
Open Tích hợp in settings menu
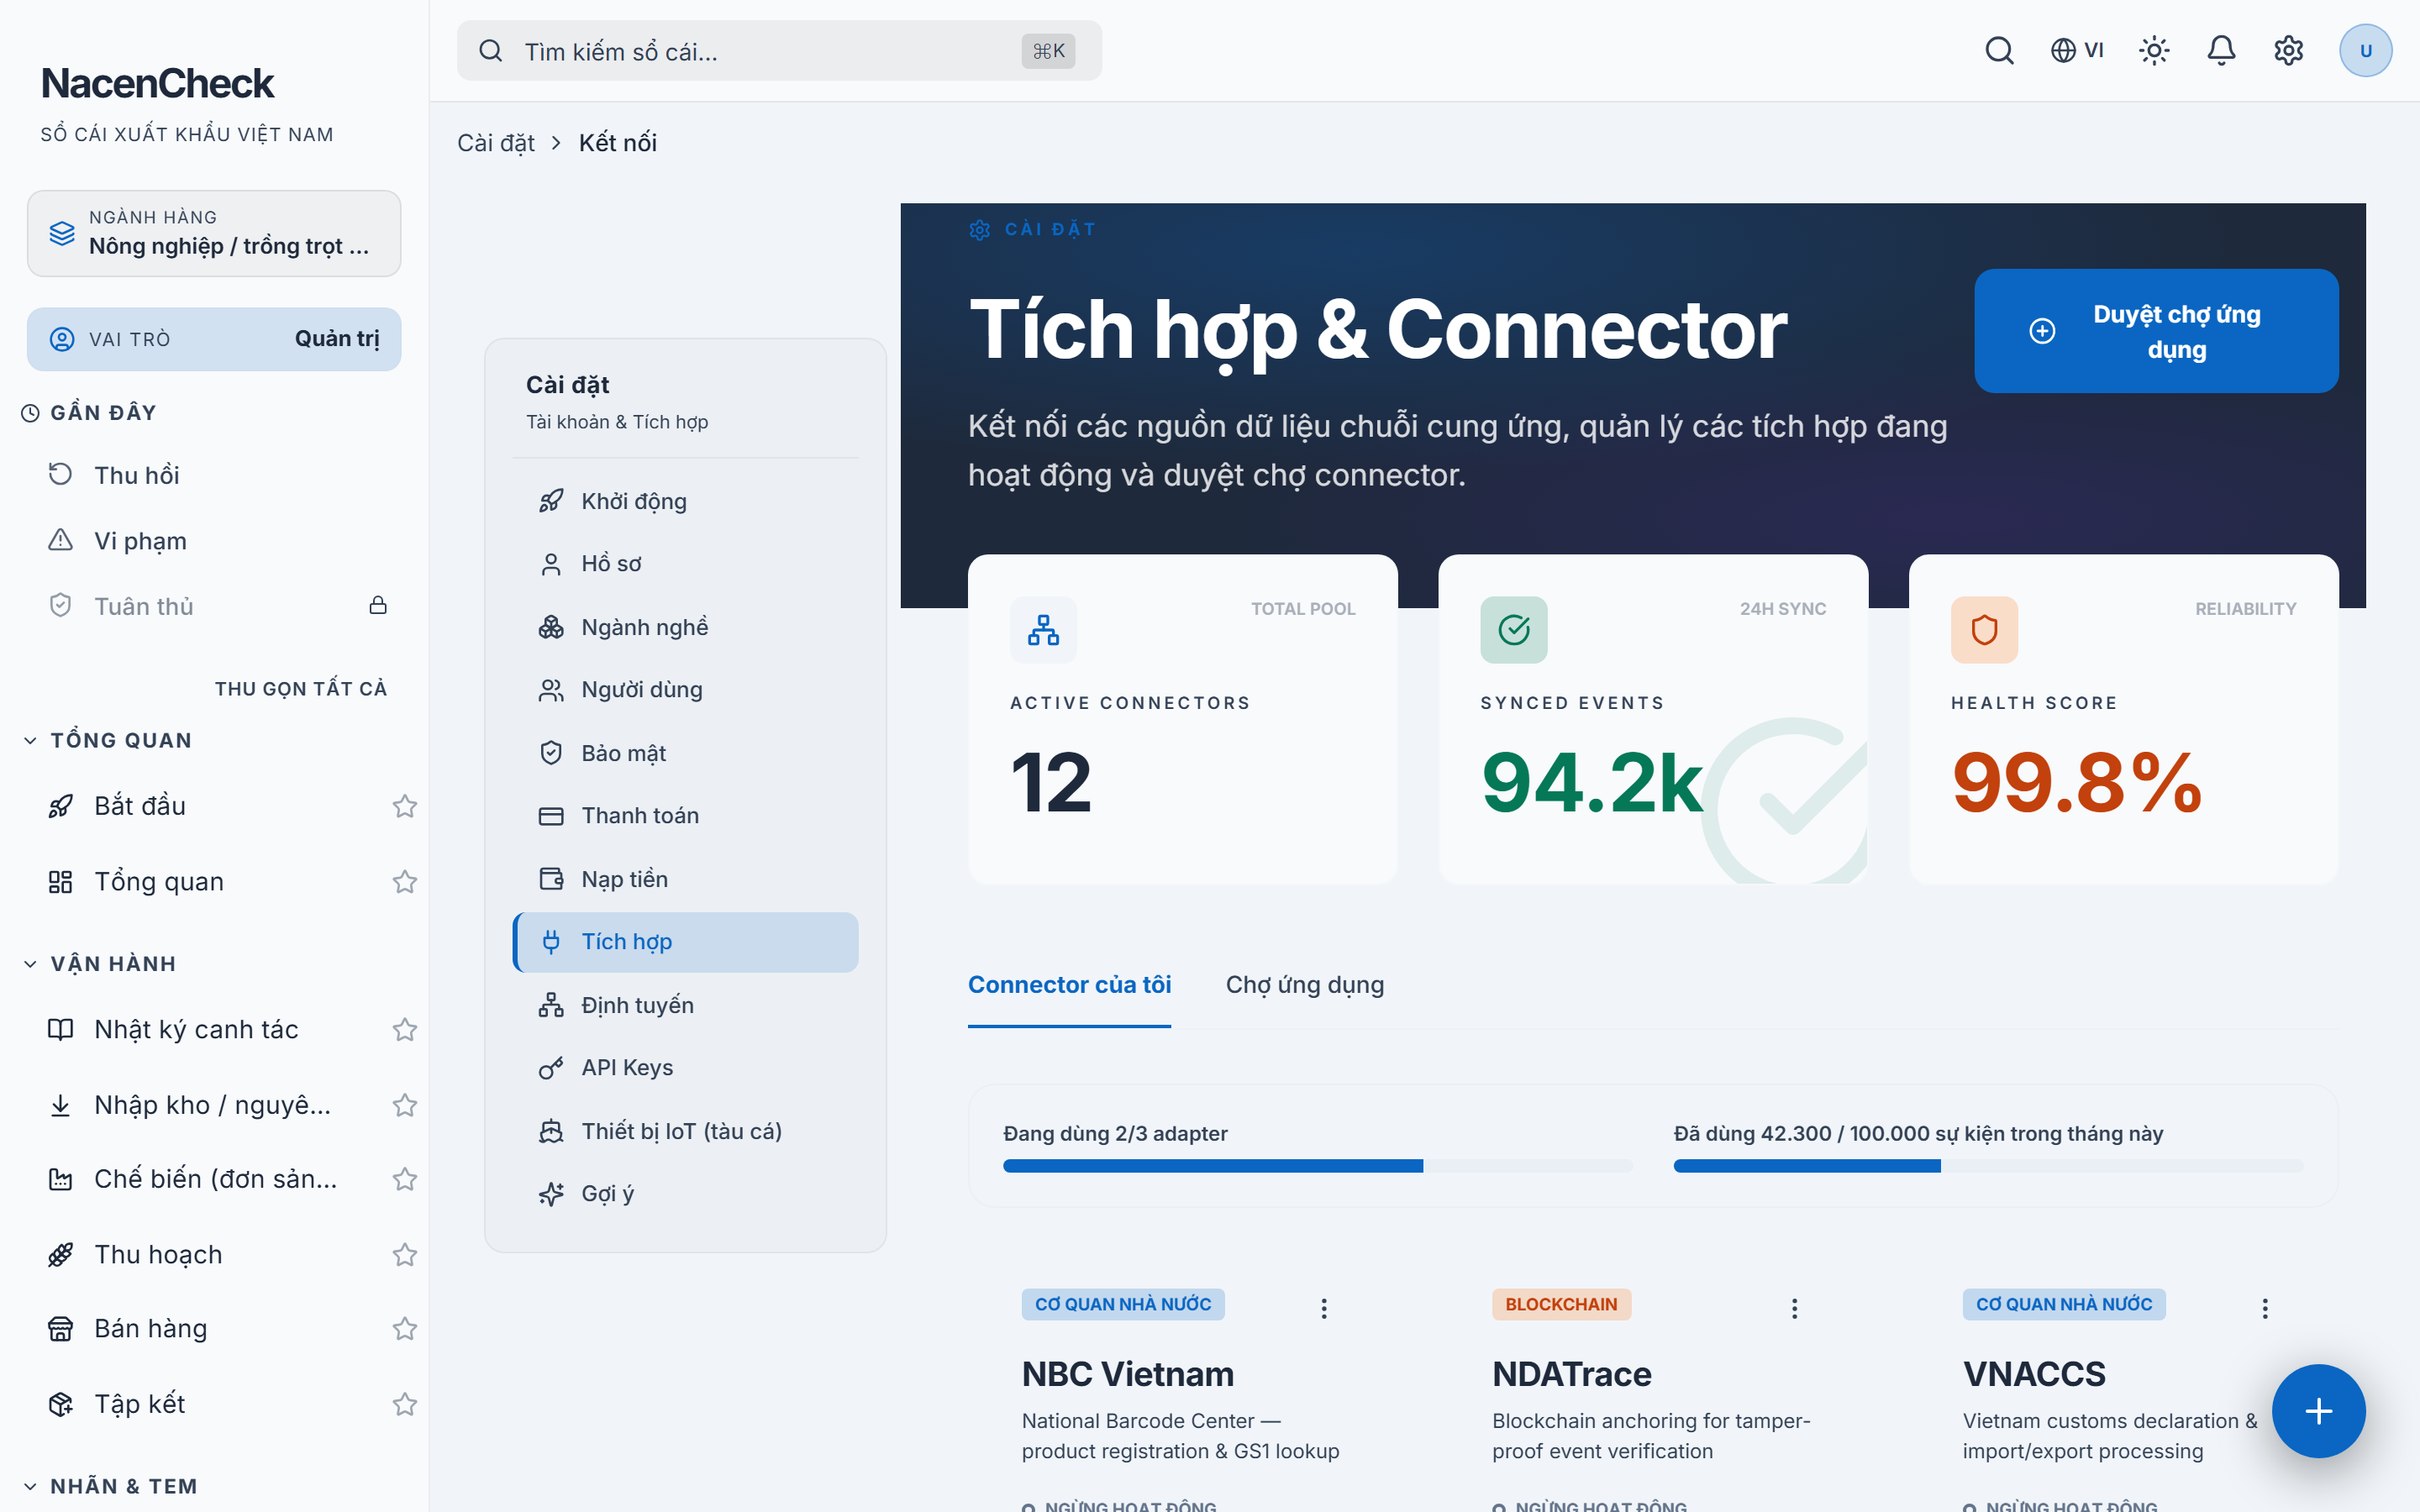pyautogui.click(x=686, y=942)
